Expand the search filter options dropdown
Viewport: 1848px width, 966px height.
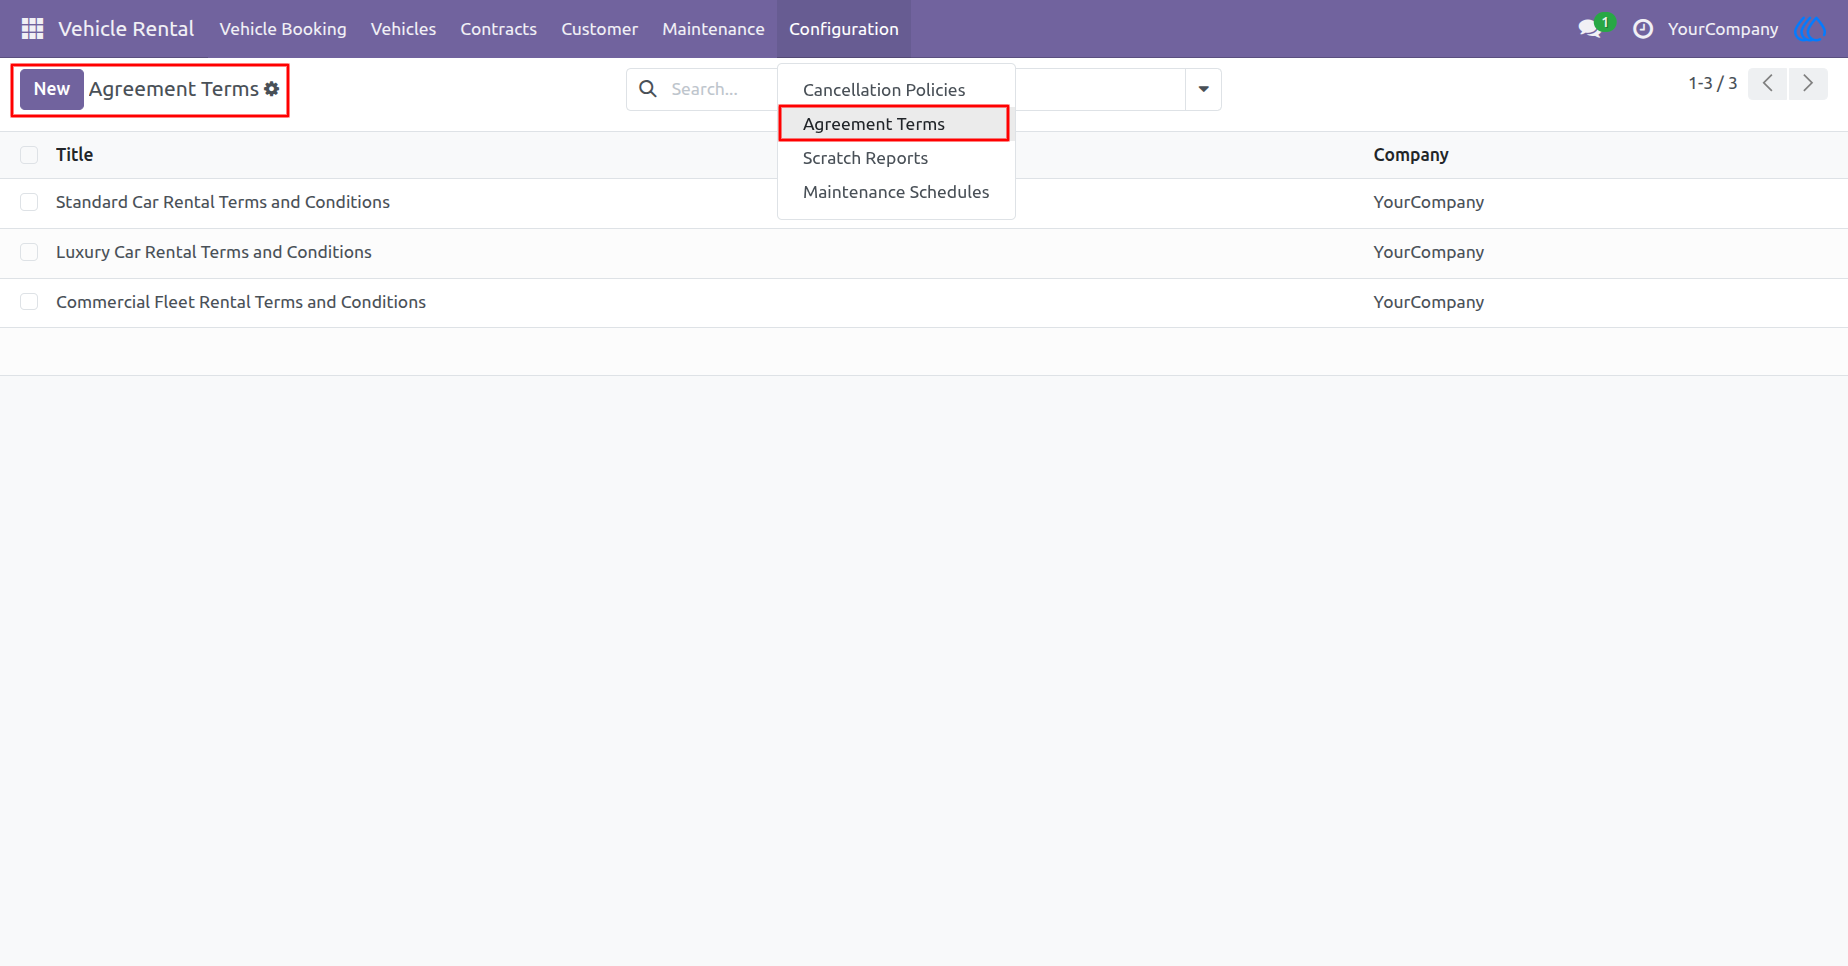click(x=1203, y=89)
